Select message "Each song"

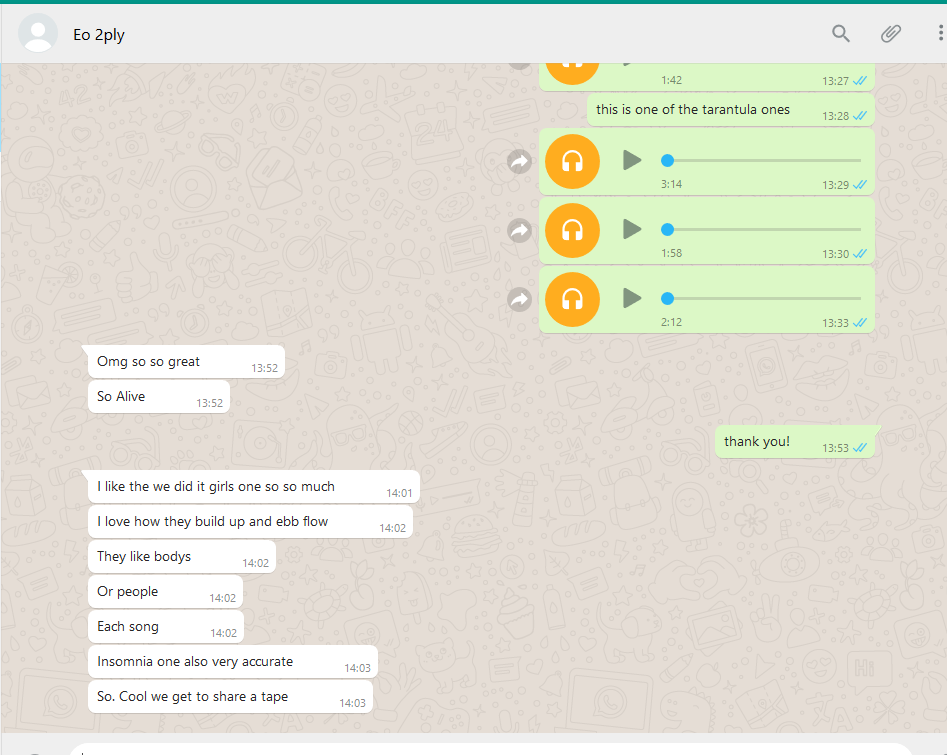point(166,627)
